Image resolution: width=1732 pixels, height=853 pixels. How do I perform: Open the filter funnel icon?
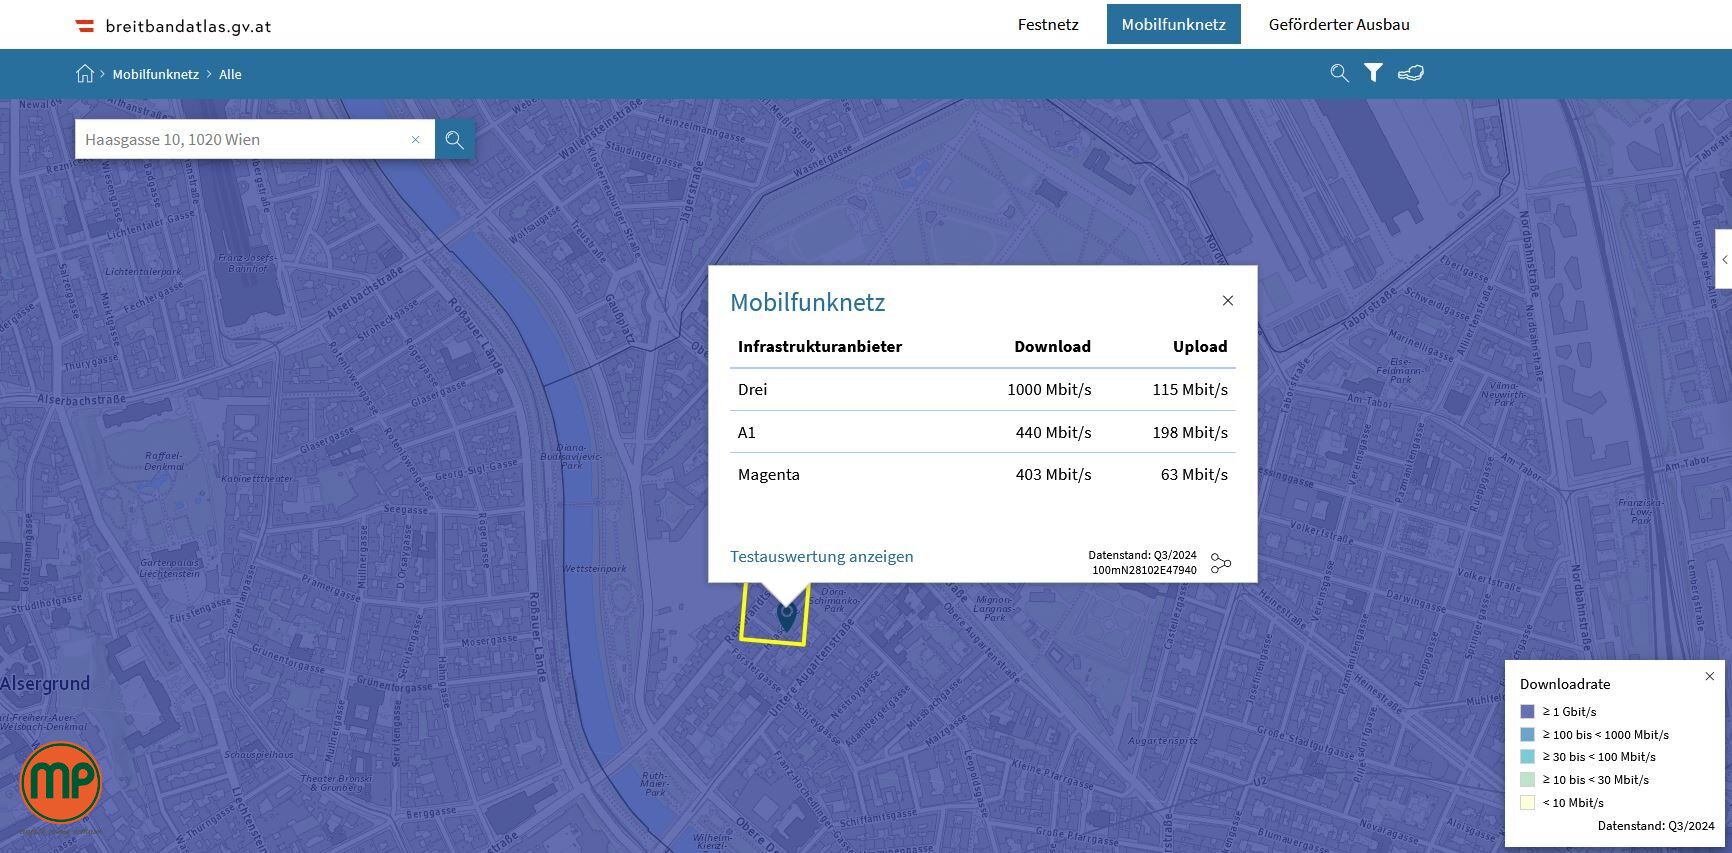[x=1374, y=73]
